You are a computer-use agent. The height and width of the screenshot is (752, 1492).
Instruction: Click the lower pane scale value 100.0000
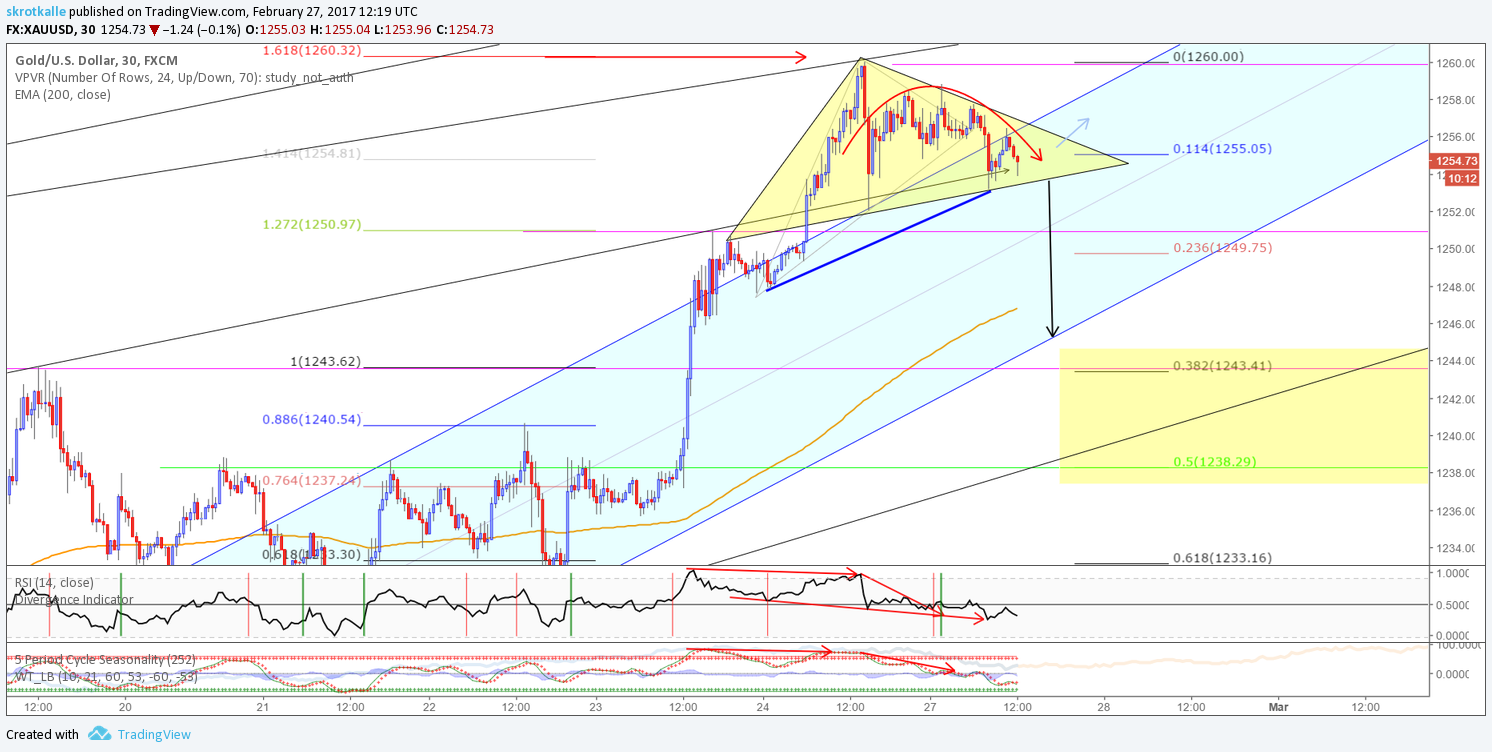tap(1458, 645)
